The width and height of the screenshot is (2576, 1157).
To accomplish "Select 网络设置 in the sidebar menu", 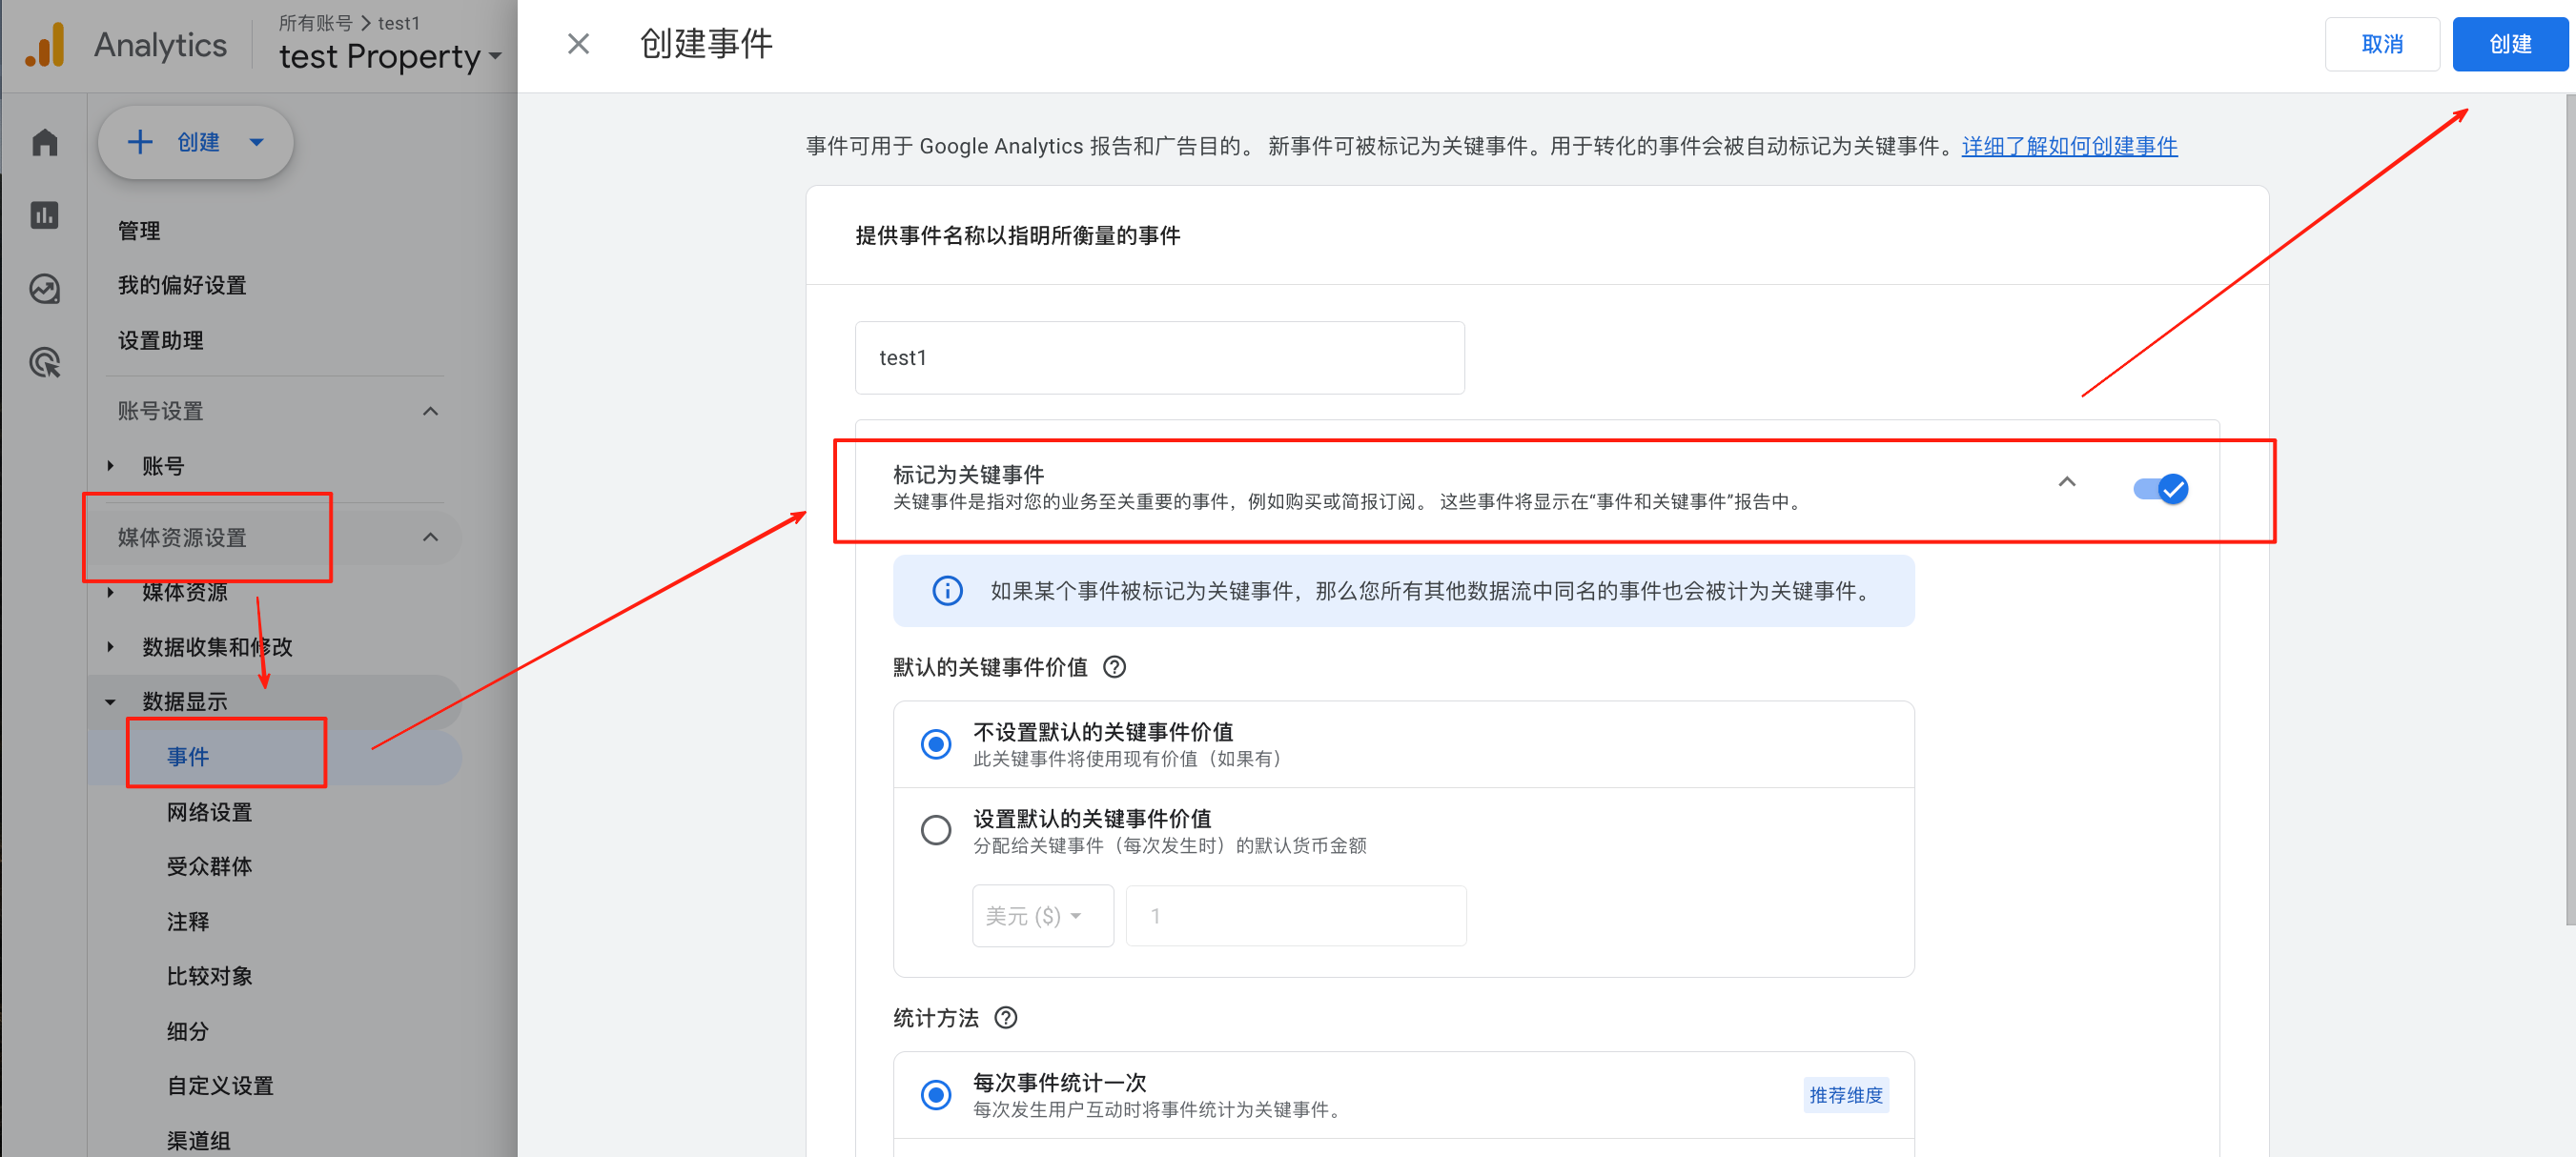I will [210, 812].
